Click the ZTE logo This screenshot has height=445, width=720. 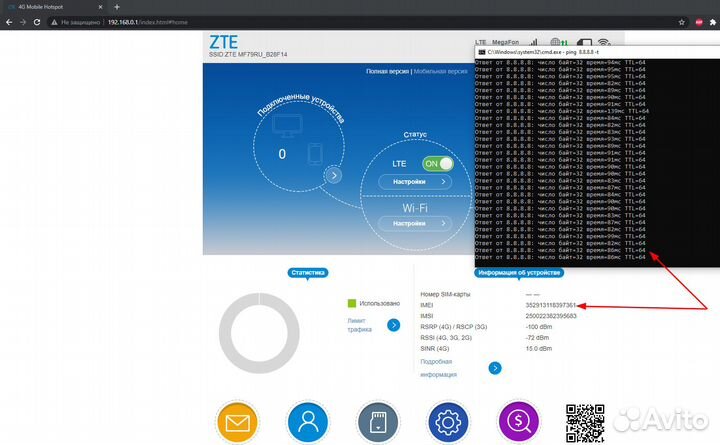click(224, 42)
